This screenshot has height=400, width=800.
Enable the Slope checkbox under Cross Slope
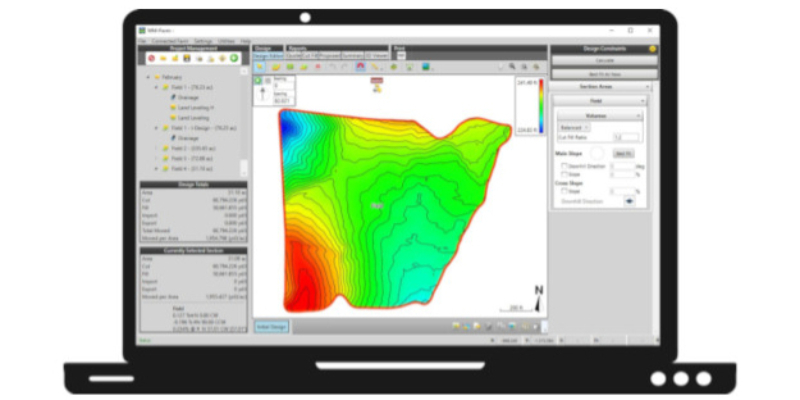point(564,191)
